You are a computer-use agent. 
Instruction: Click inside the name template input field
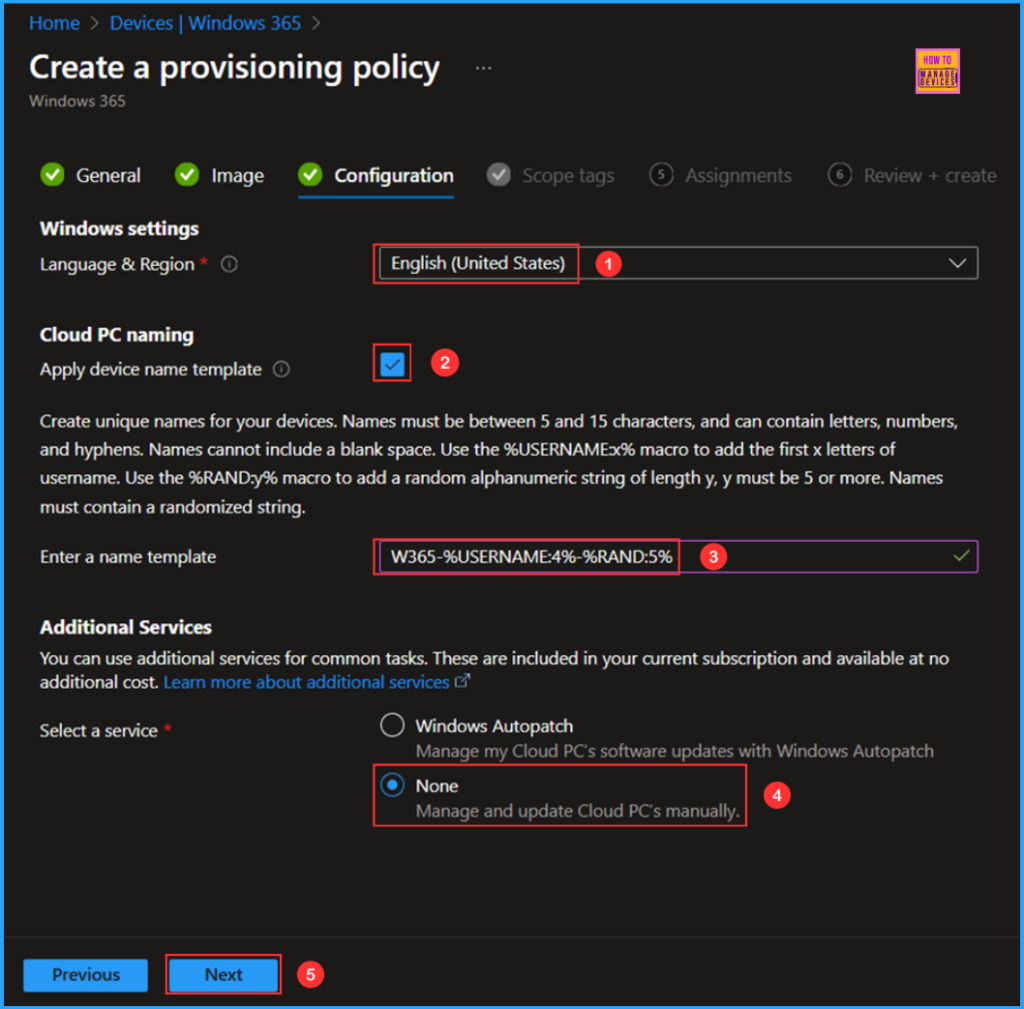tap(679, 557)
